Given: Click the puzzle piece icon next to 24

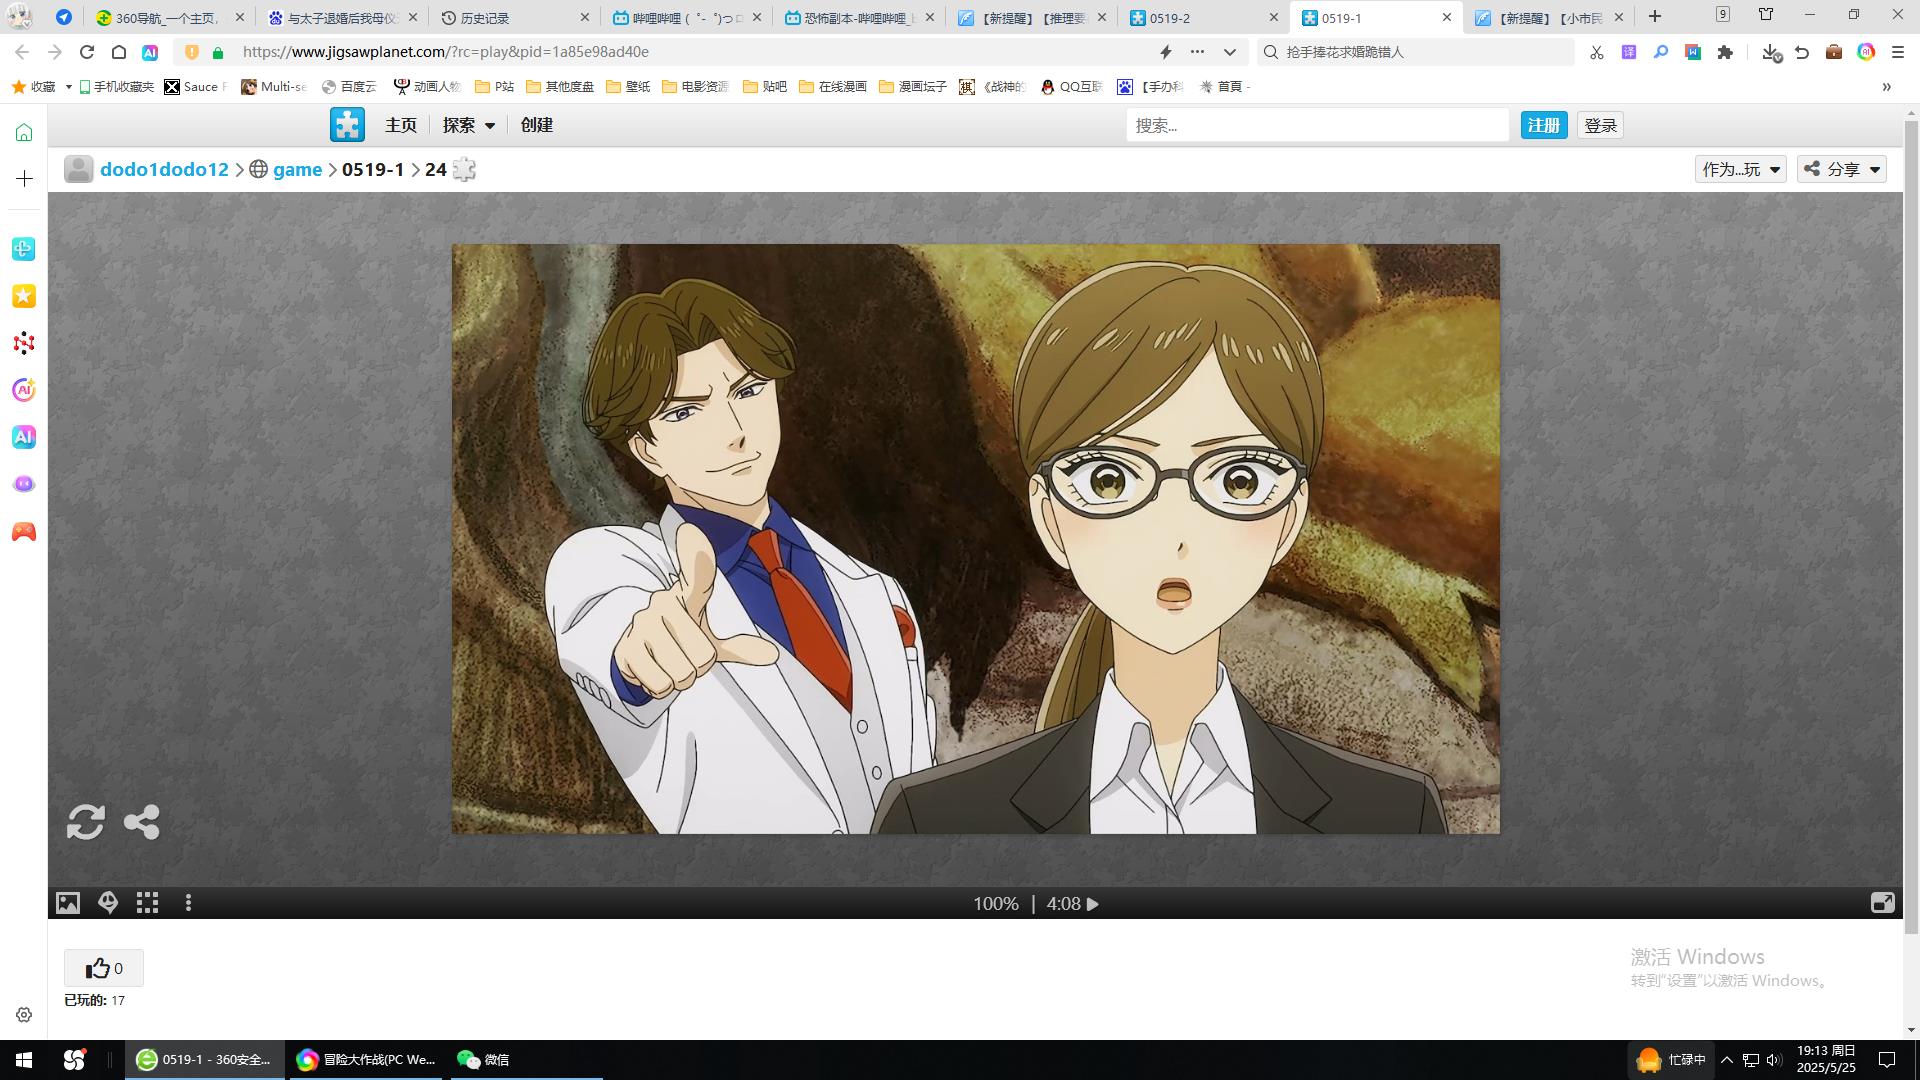Looking at the screenshot, I should tap(464, 169).
